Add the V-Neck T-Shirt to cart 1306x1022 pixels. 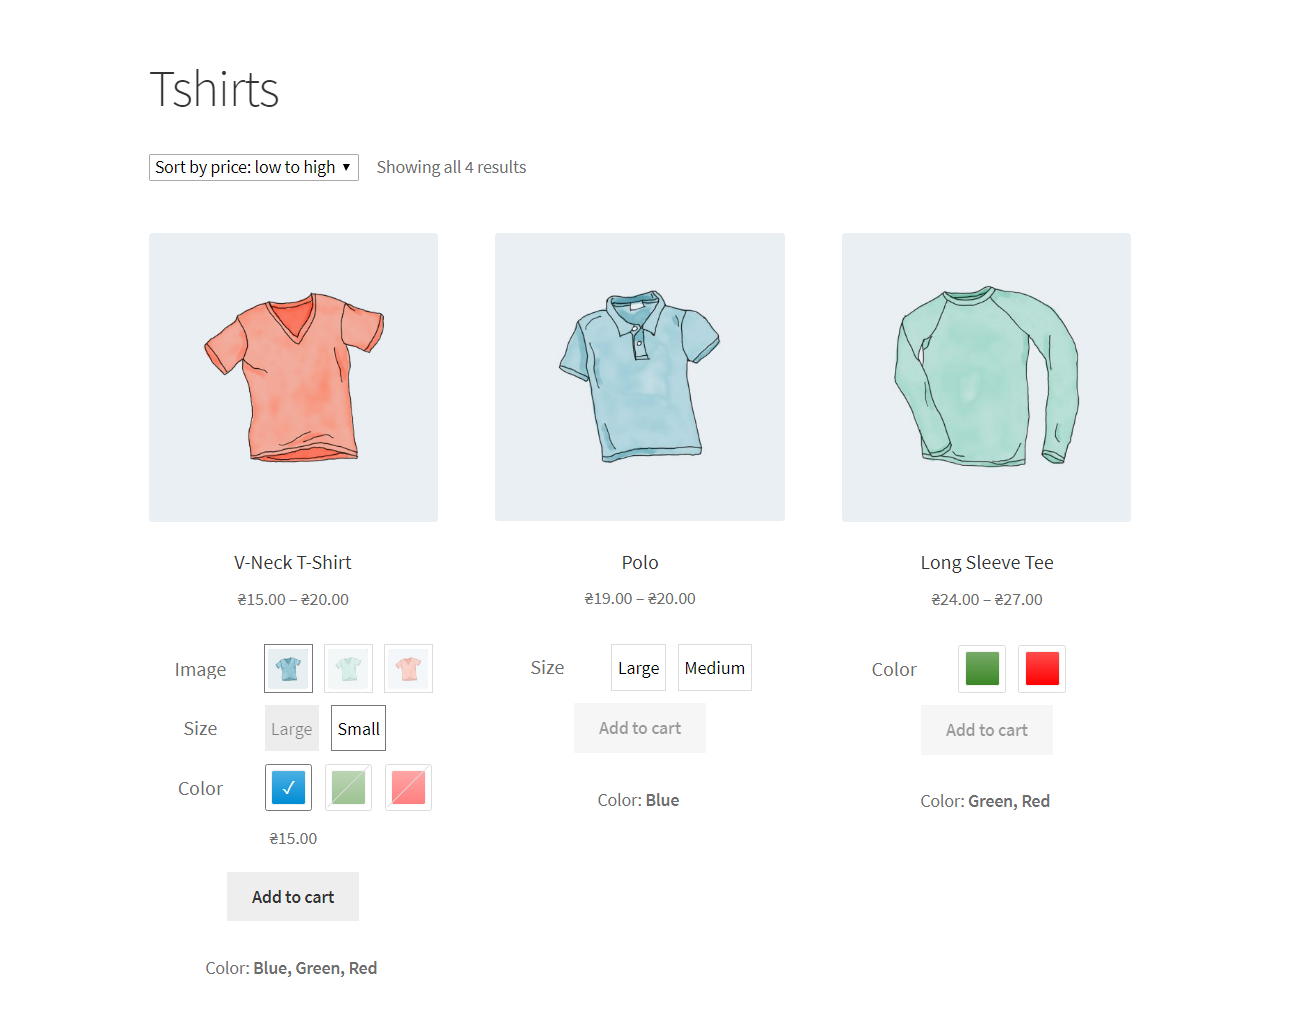(293, 897)
